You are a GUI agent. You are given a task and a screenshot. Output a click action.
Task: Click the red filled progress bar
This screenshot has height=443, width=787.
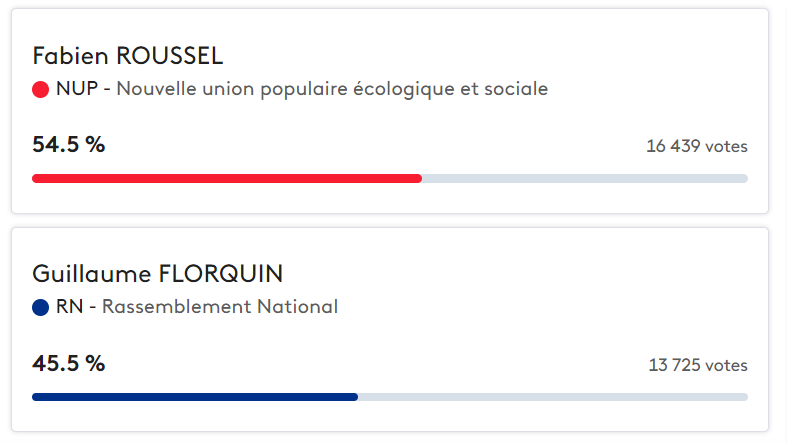pyautogui.click(x=227, y=179)
